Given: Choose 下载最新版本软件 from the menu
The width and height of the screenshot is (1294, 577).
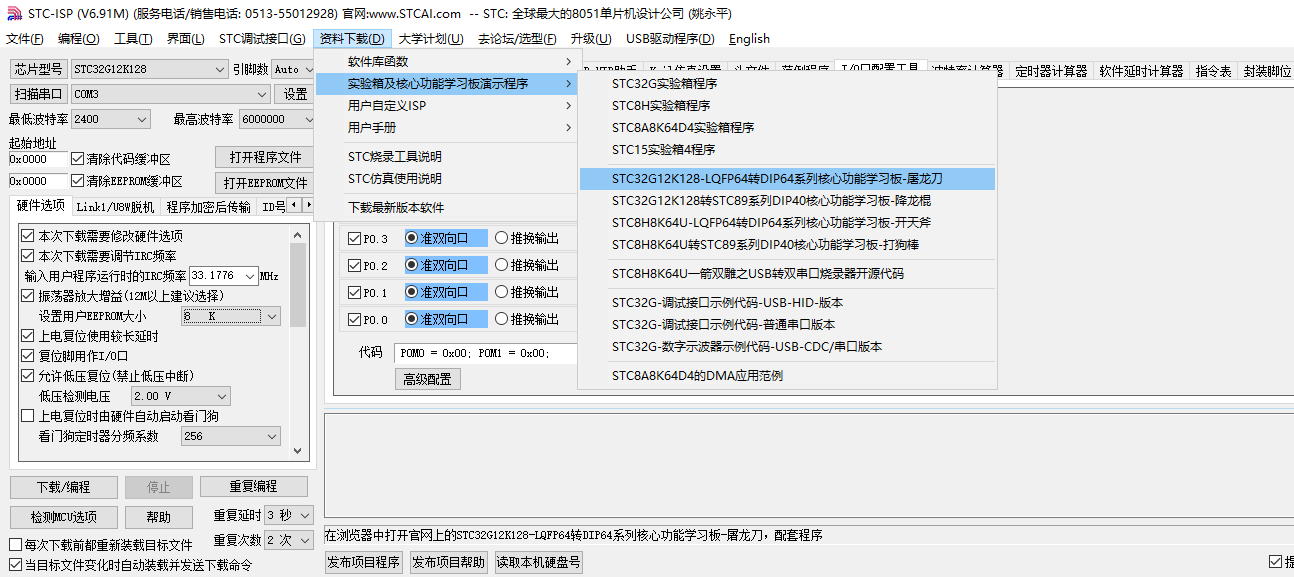Looking at the screenshot, I should tap(446, 208).
